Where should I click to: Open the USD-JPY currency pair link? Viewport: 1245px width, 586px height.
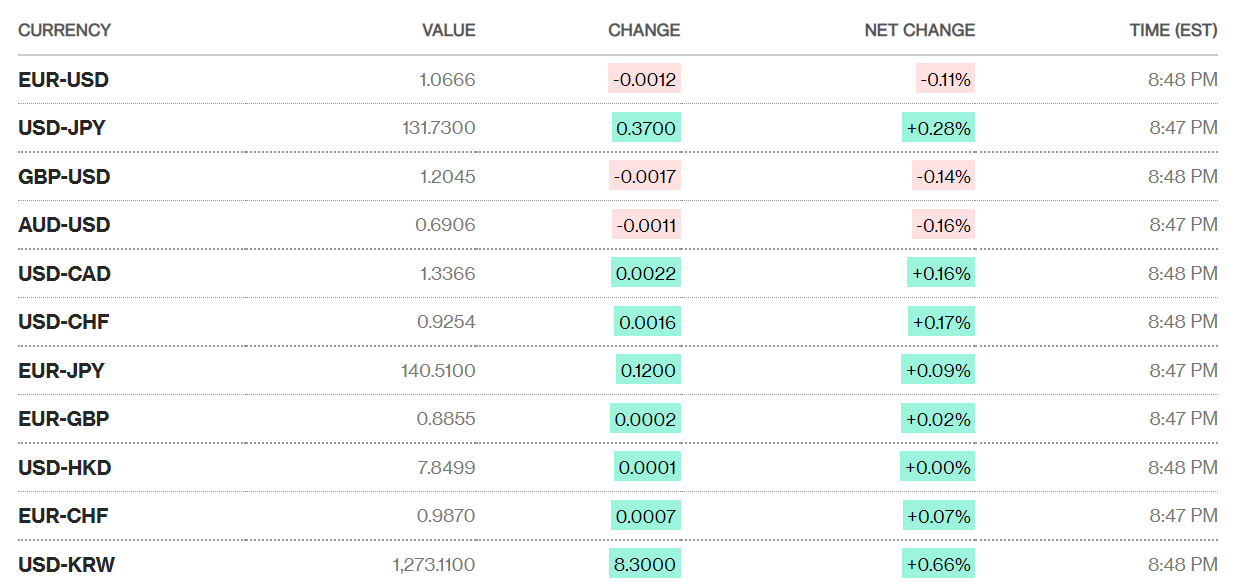click(x=62, y=128)
